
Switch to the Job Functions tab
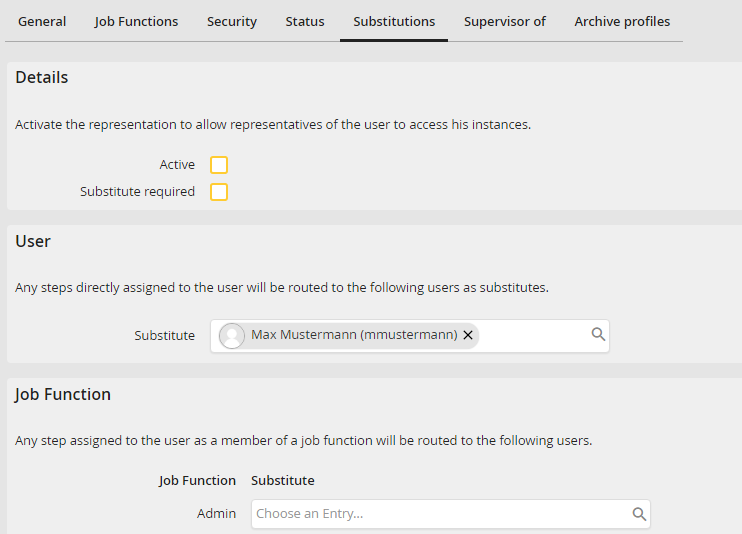pos(136,22)
